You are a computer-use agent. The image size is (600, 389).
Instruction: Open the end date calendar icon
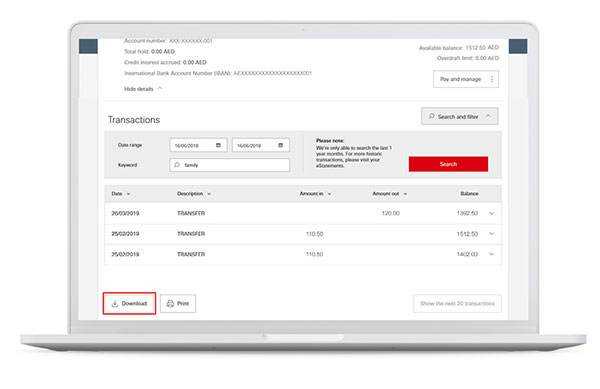(x=280, y=145)
